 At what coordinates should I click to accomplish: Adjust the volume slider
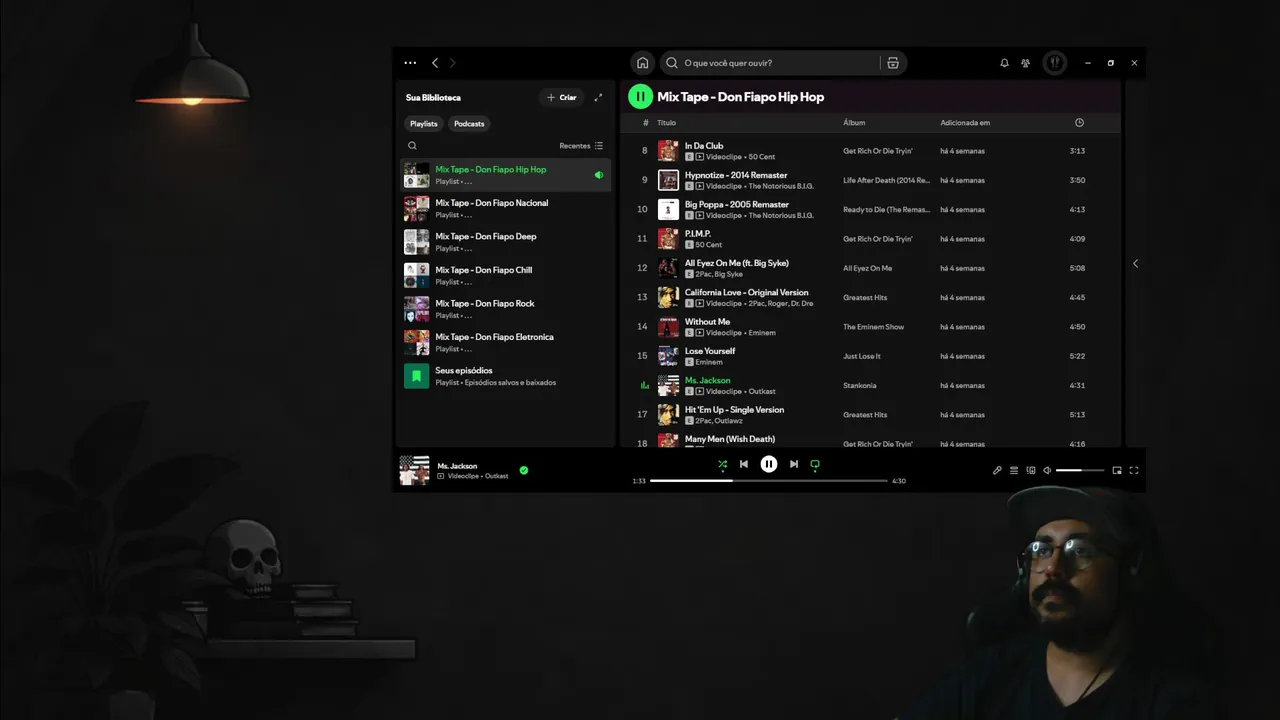[1080, 470]
